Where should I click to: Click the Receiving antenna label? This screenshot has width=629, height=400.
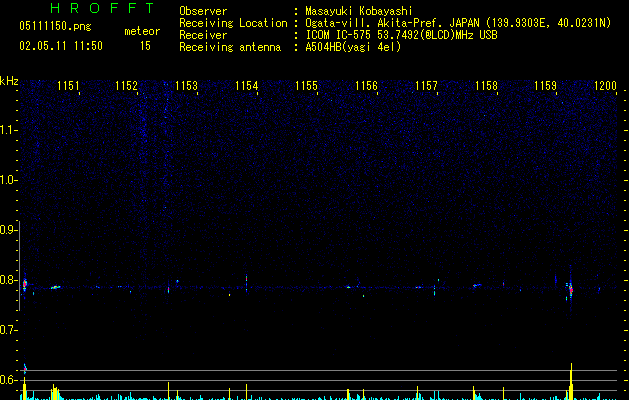[x=230, y=47]
